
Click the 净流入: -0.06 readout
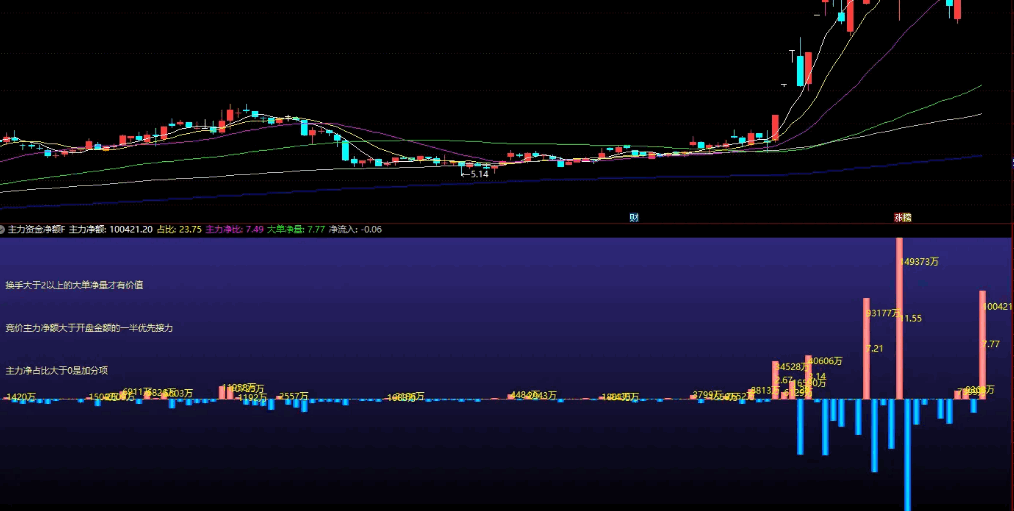coord(356,230)
